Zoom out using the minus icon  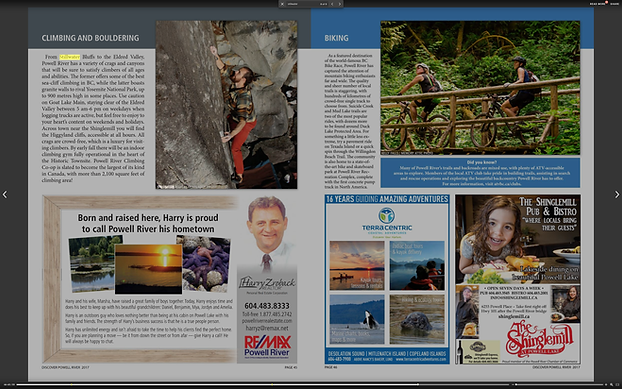click(x=513, y=384)
